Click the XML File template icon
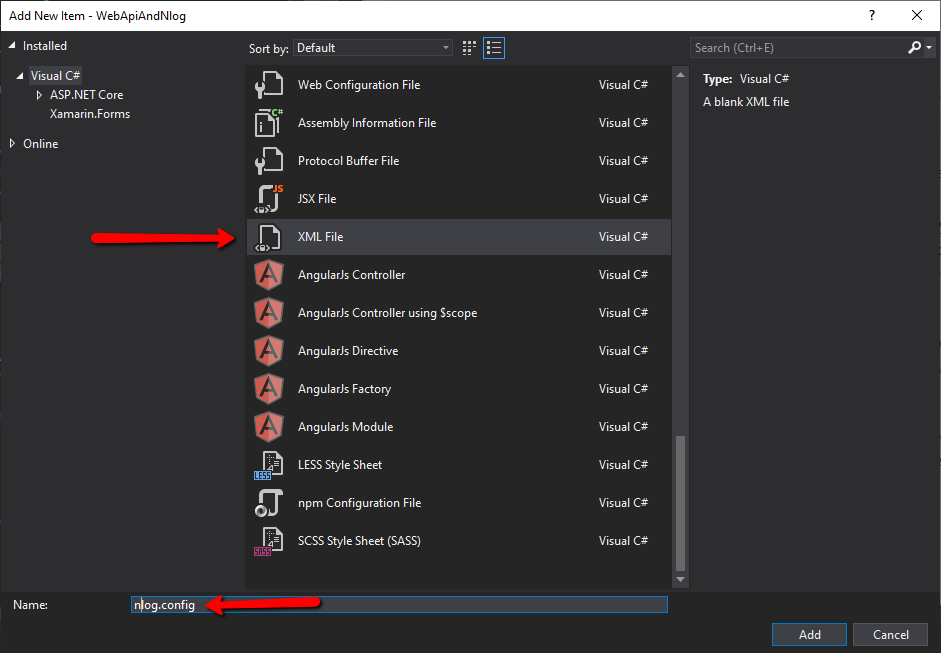 (x=268, y=237)
